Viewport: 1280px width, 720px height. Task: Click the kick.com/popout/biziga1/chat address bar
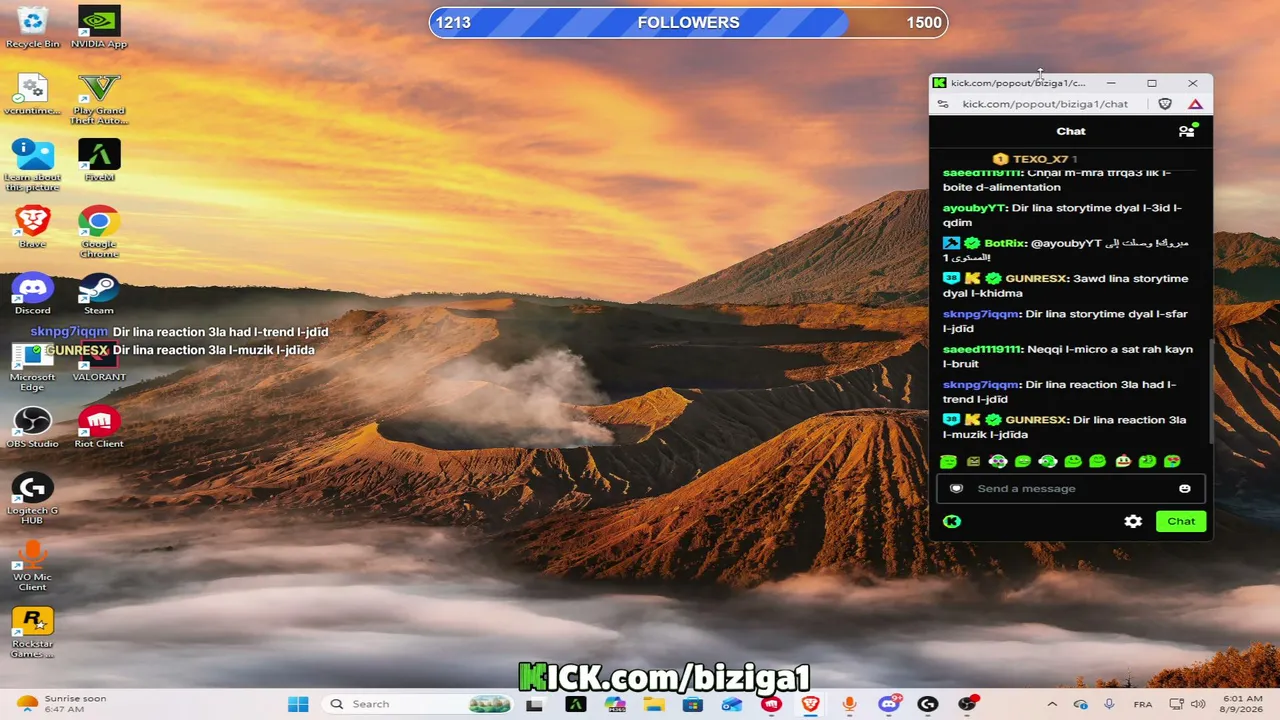(1045, 104)
